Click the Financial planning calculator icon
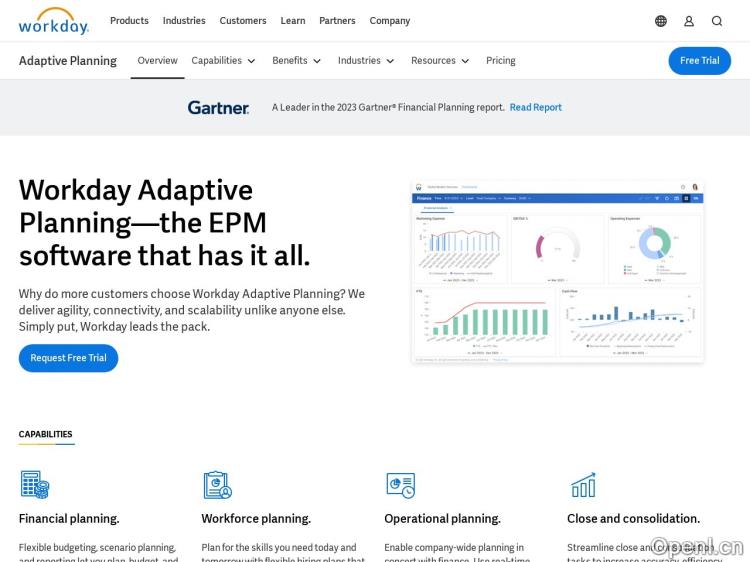Viewport: 750px width, 562px height. [35, 485]
